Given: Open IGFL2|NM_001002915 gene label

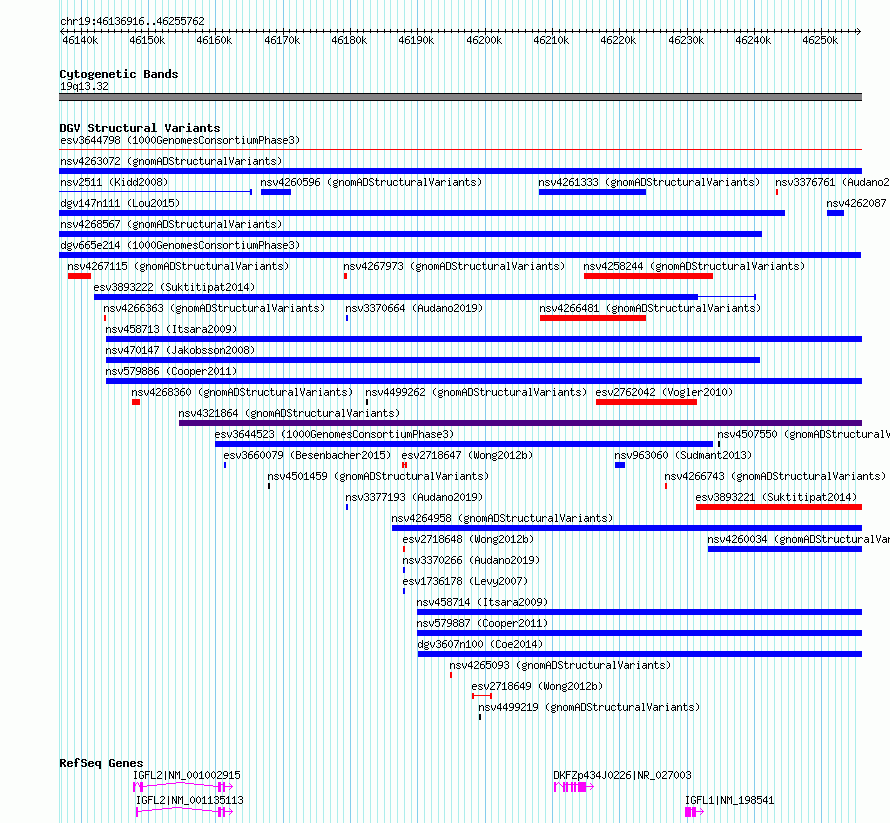Looking at the screenshot, I should pyautogui.click(x=187, y=775).
